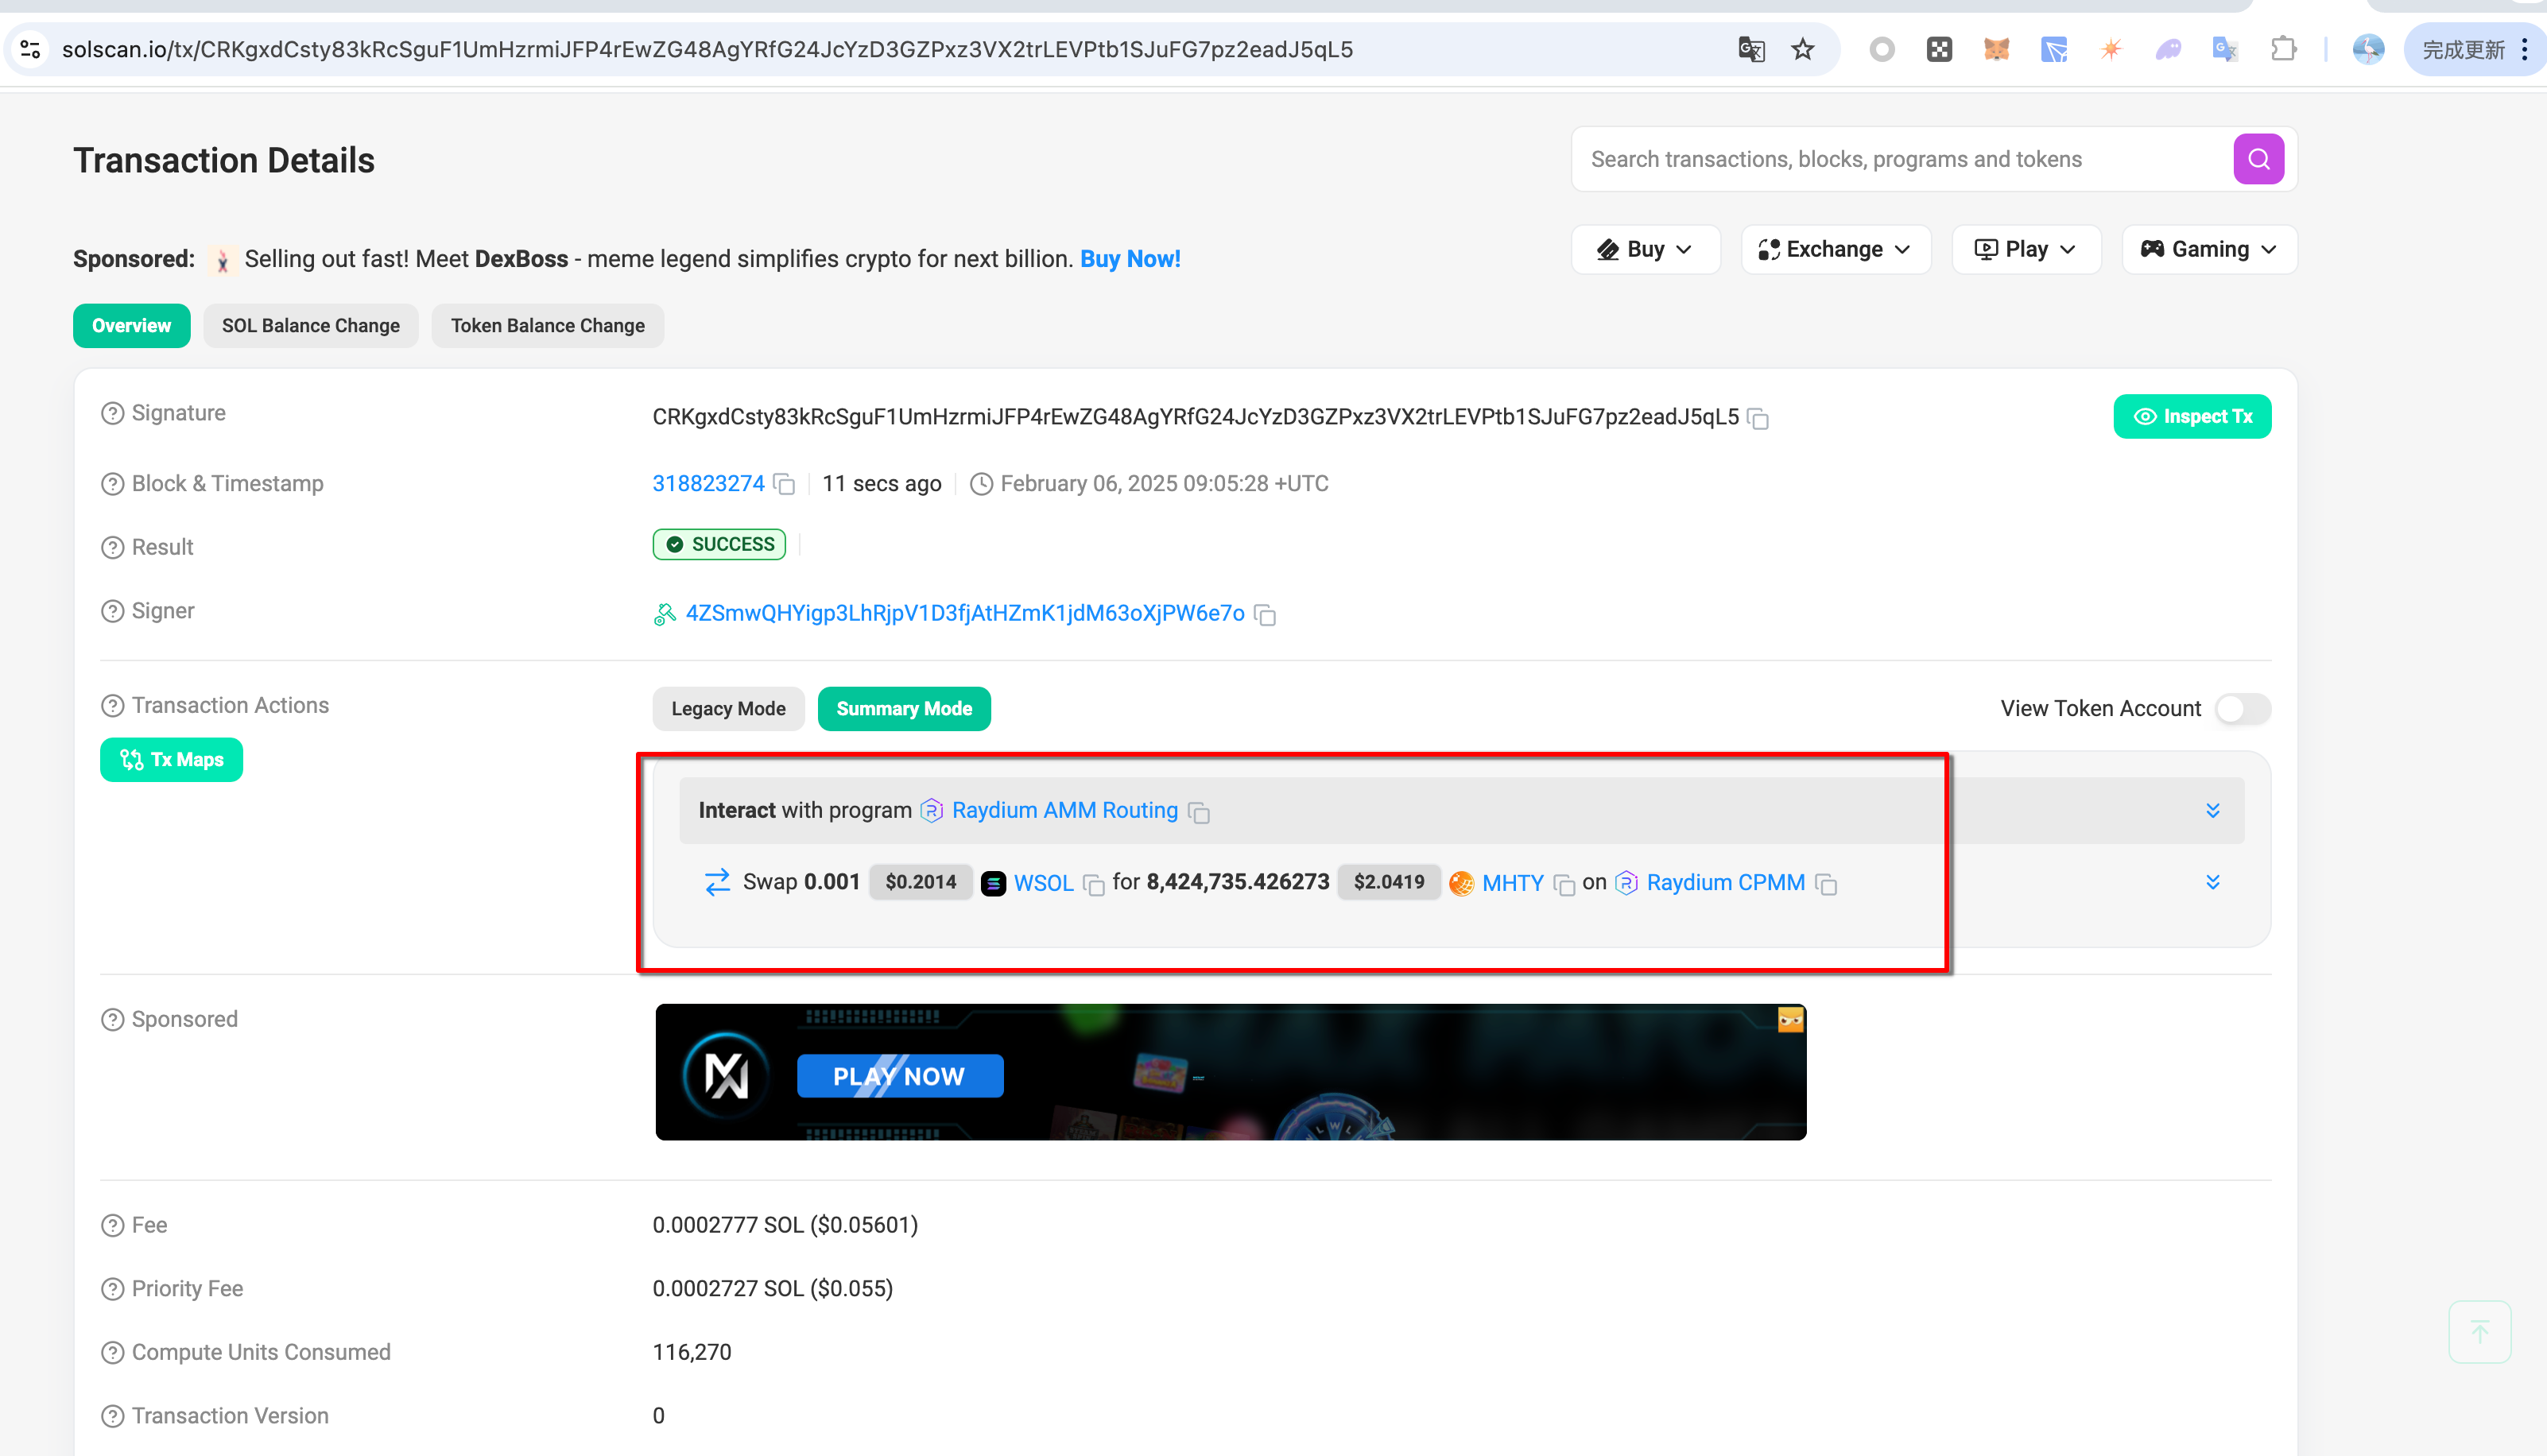Switch to Legacy Mode
This screenshot has height=1456, width=2547.
(x=728, y=709)
